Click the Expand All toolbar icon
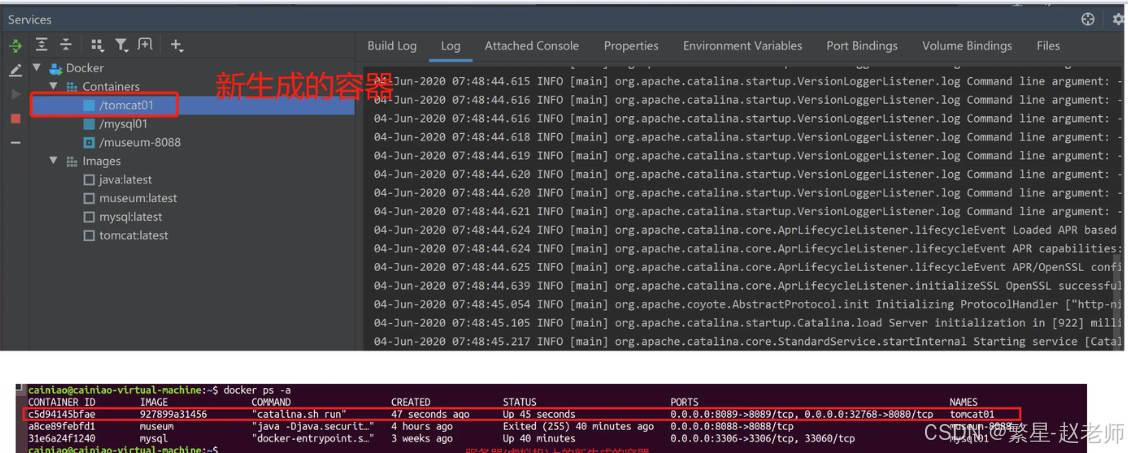The height and width of the screenshot is (453, 1128). coord(42,45)
